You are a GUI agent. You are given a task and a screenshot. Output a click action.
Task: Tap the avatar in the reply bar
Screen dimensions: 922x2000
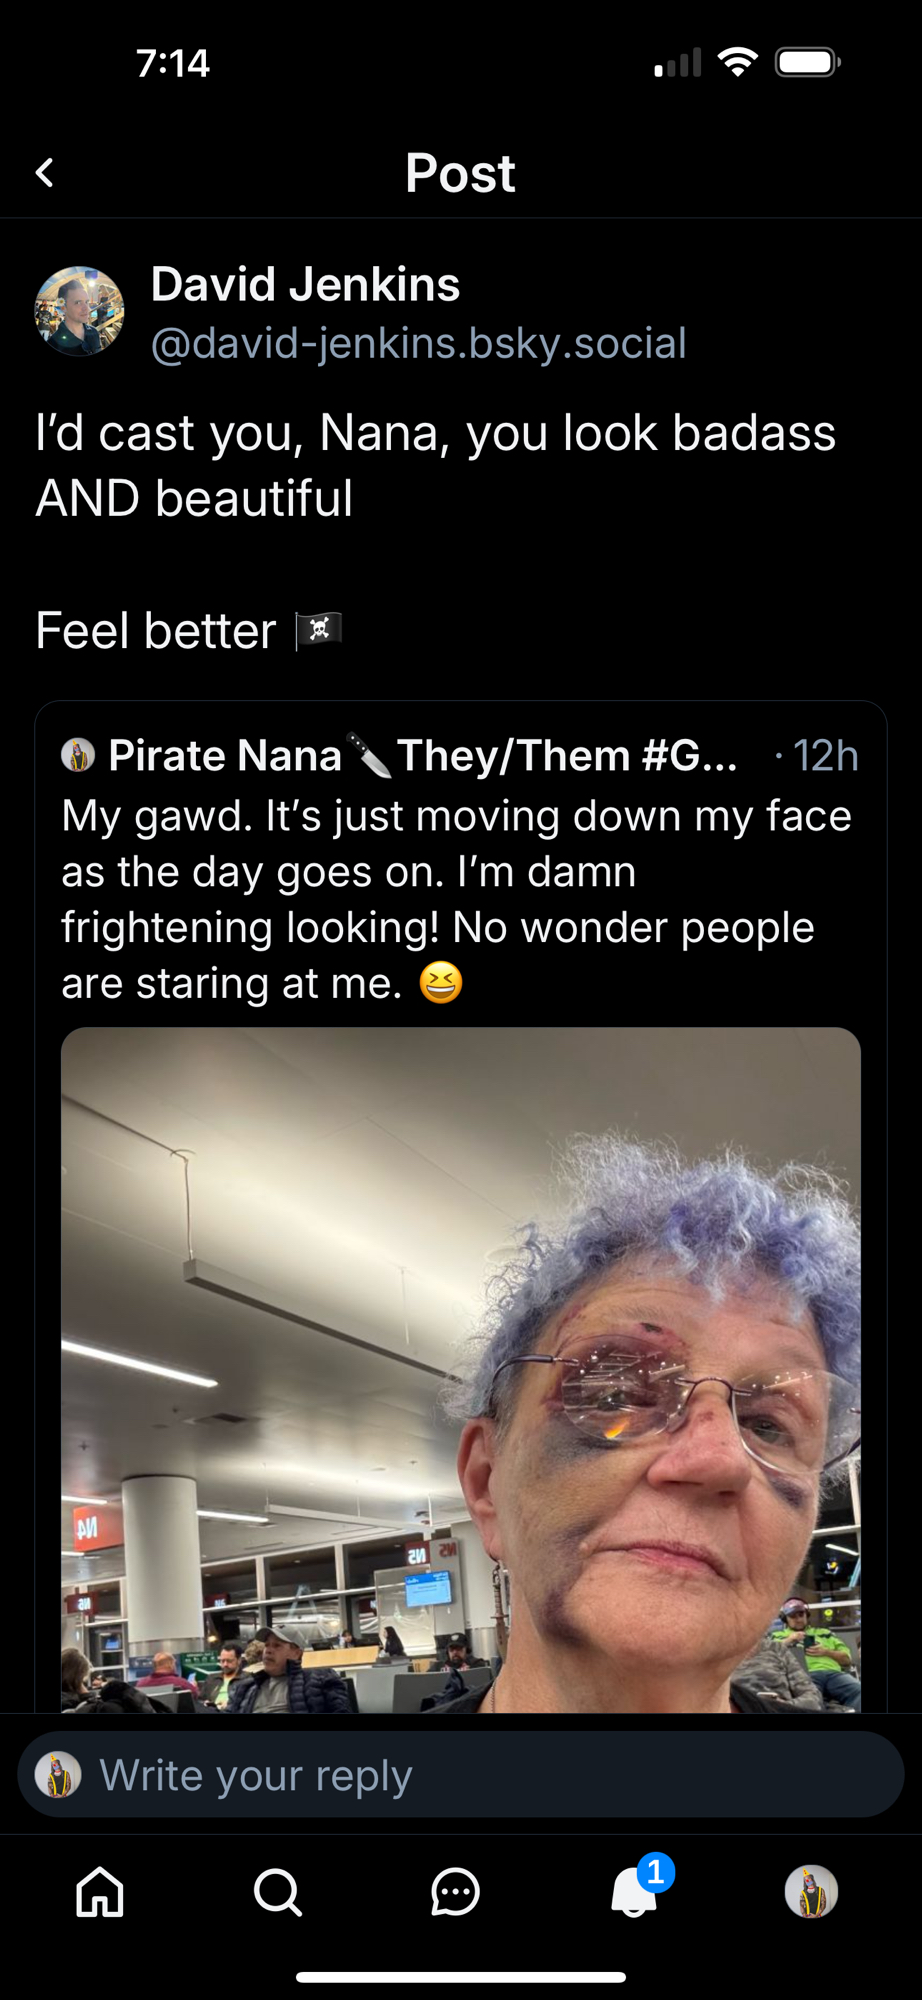(x=58, y=1775)
